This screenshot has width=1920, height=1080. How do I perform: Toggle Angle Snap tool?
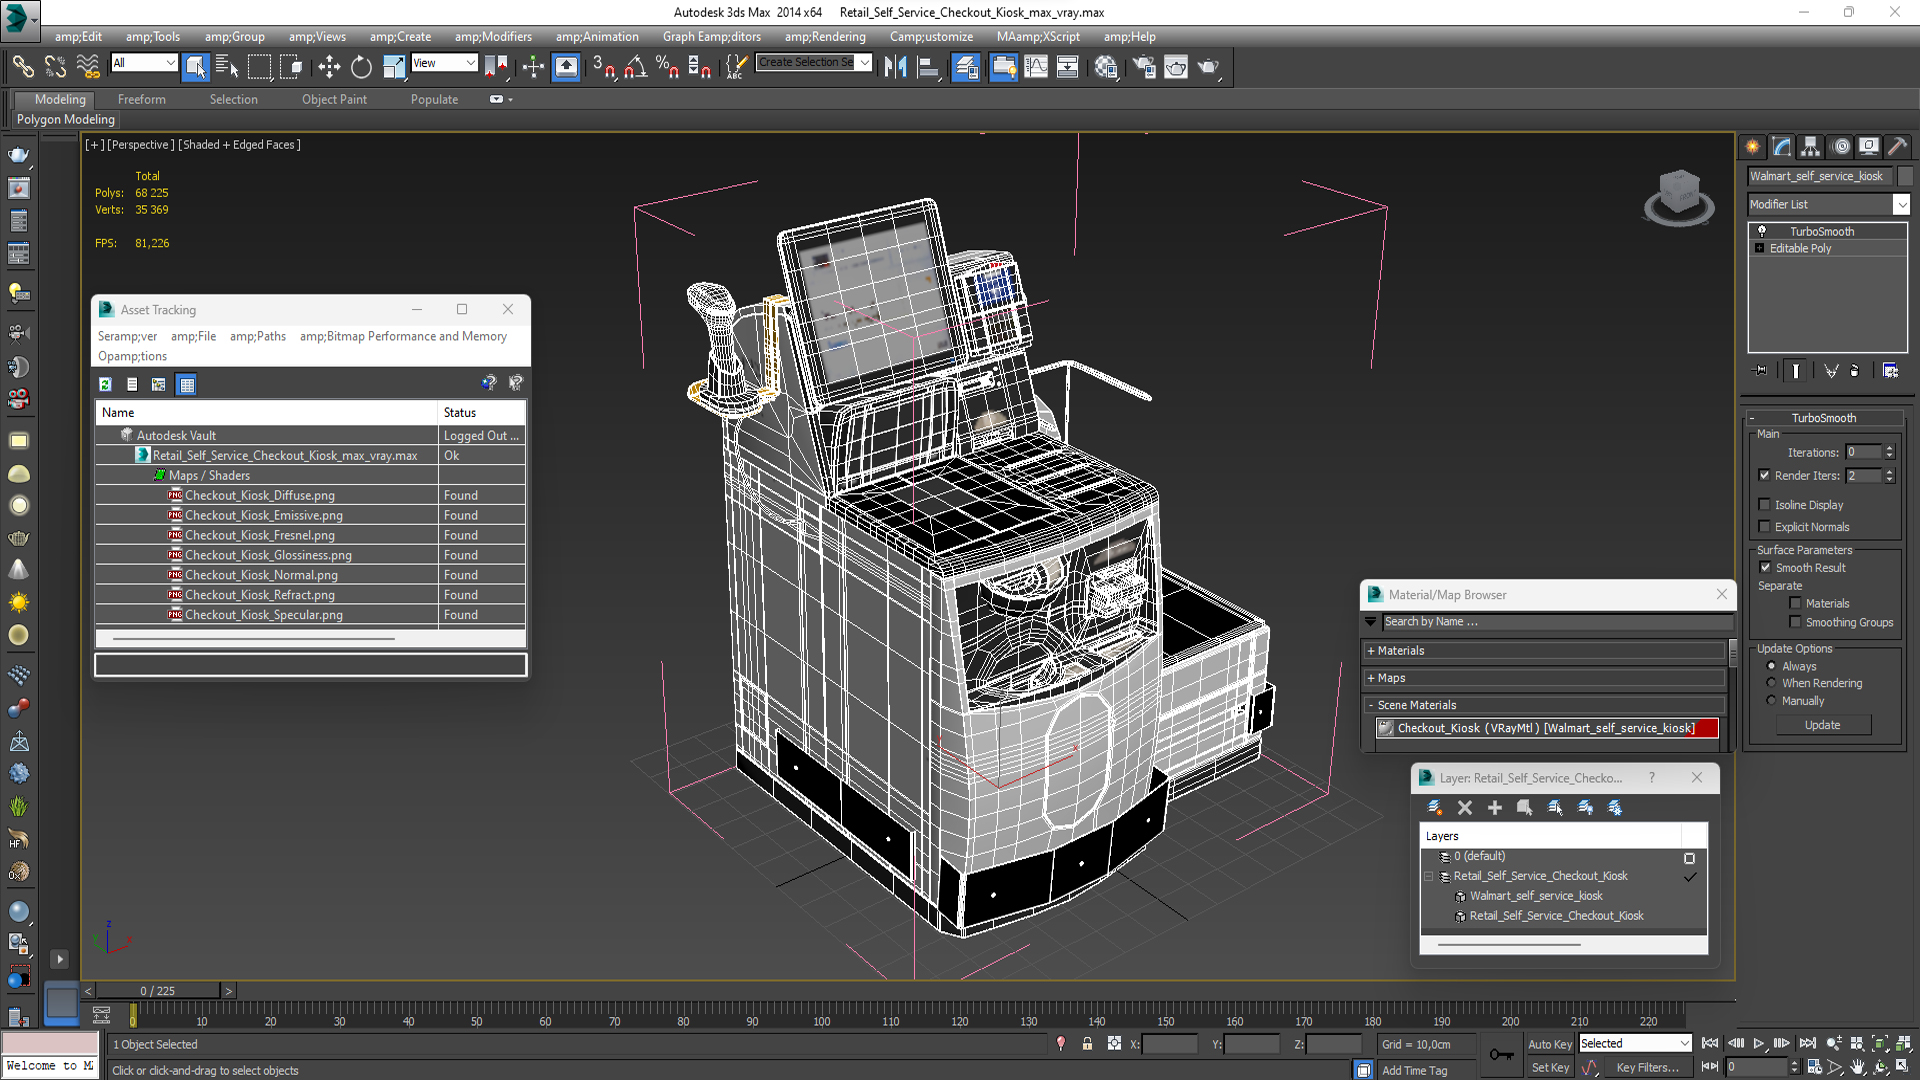coord(635,67)
